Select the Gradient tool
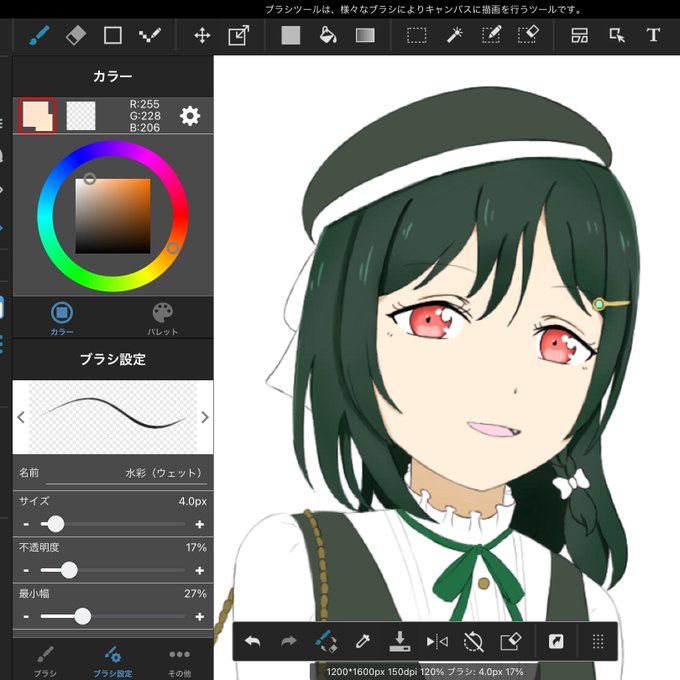The width and height of the screenshot is (680, 680). [x=365, y=35]
